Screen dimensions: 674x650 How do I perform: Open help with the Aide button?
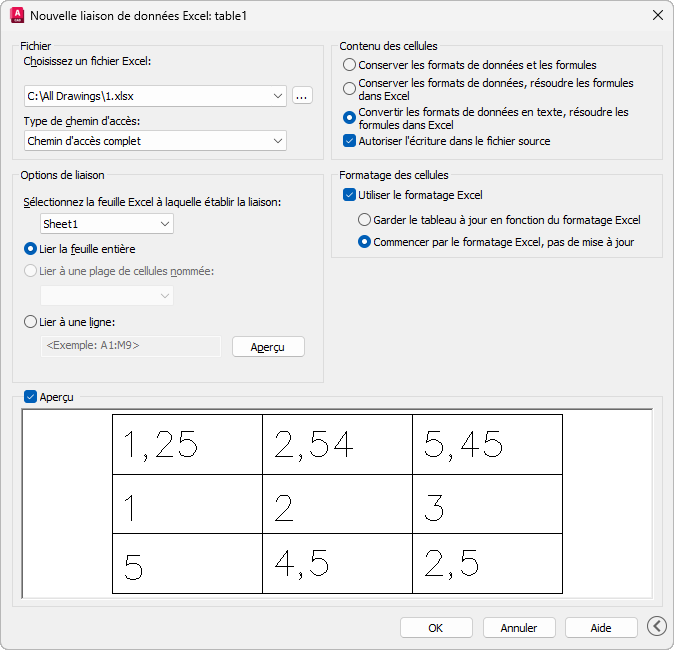601,628
